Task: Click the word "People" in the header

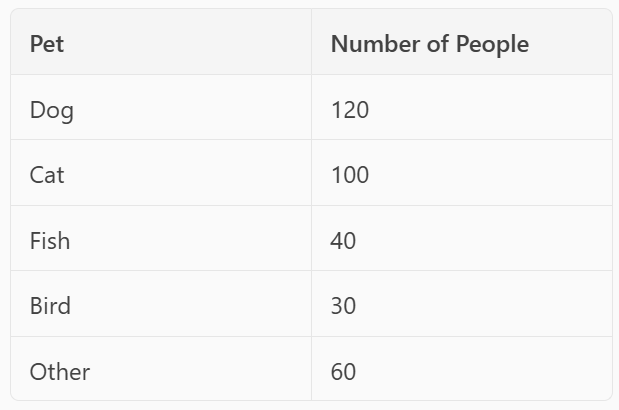Action: tap(492, 44)
